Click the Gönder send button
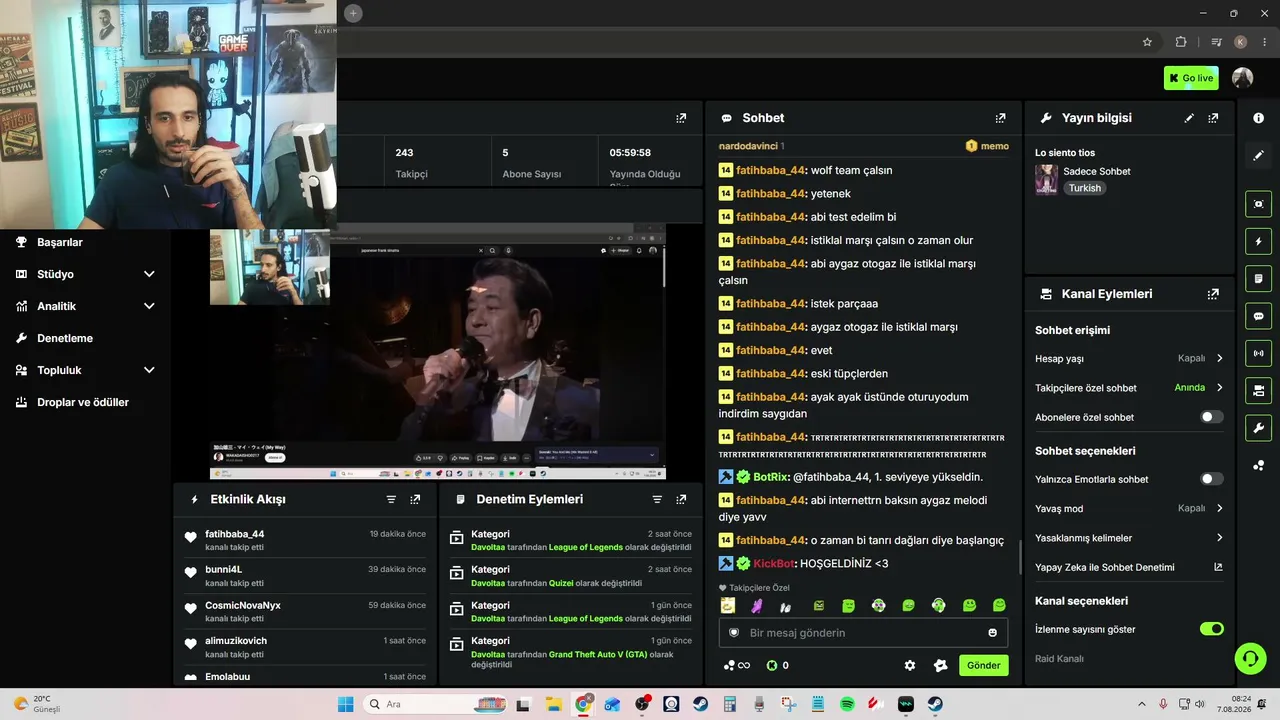Viewport: 1280px width, 720px height. coord(983,665)
